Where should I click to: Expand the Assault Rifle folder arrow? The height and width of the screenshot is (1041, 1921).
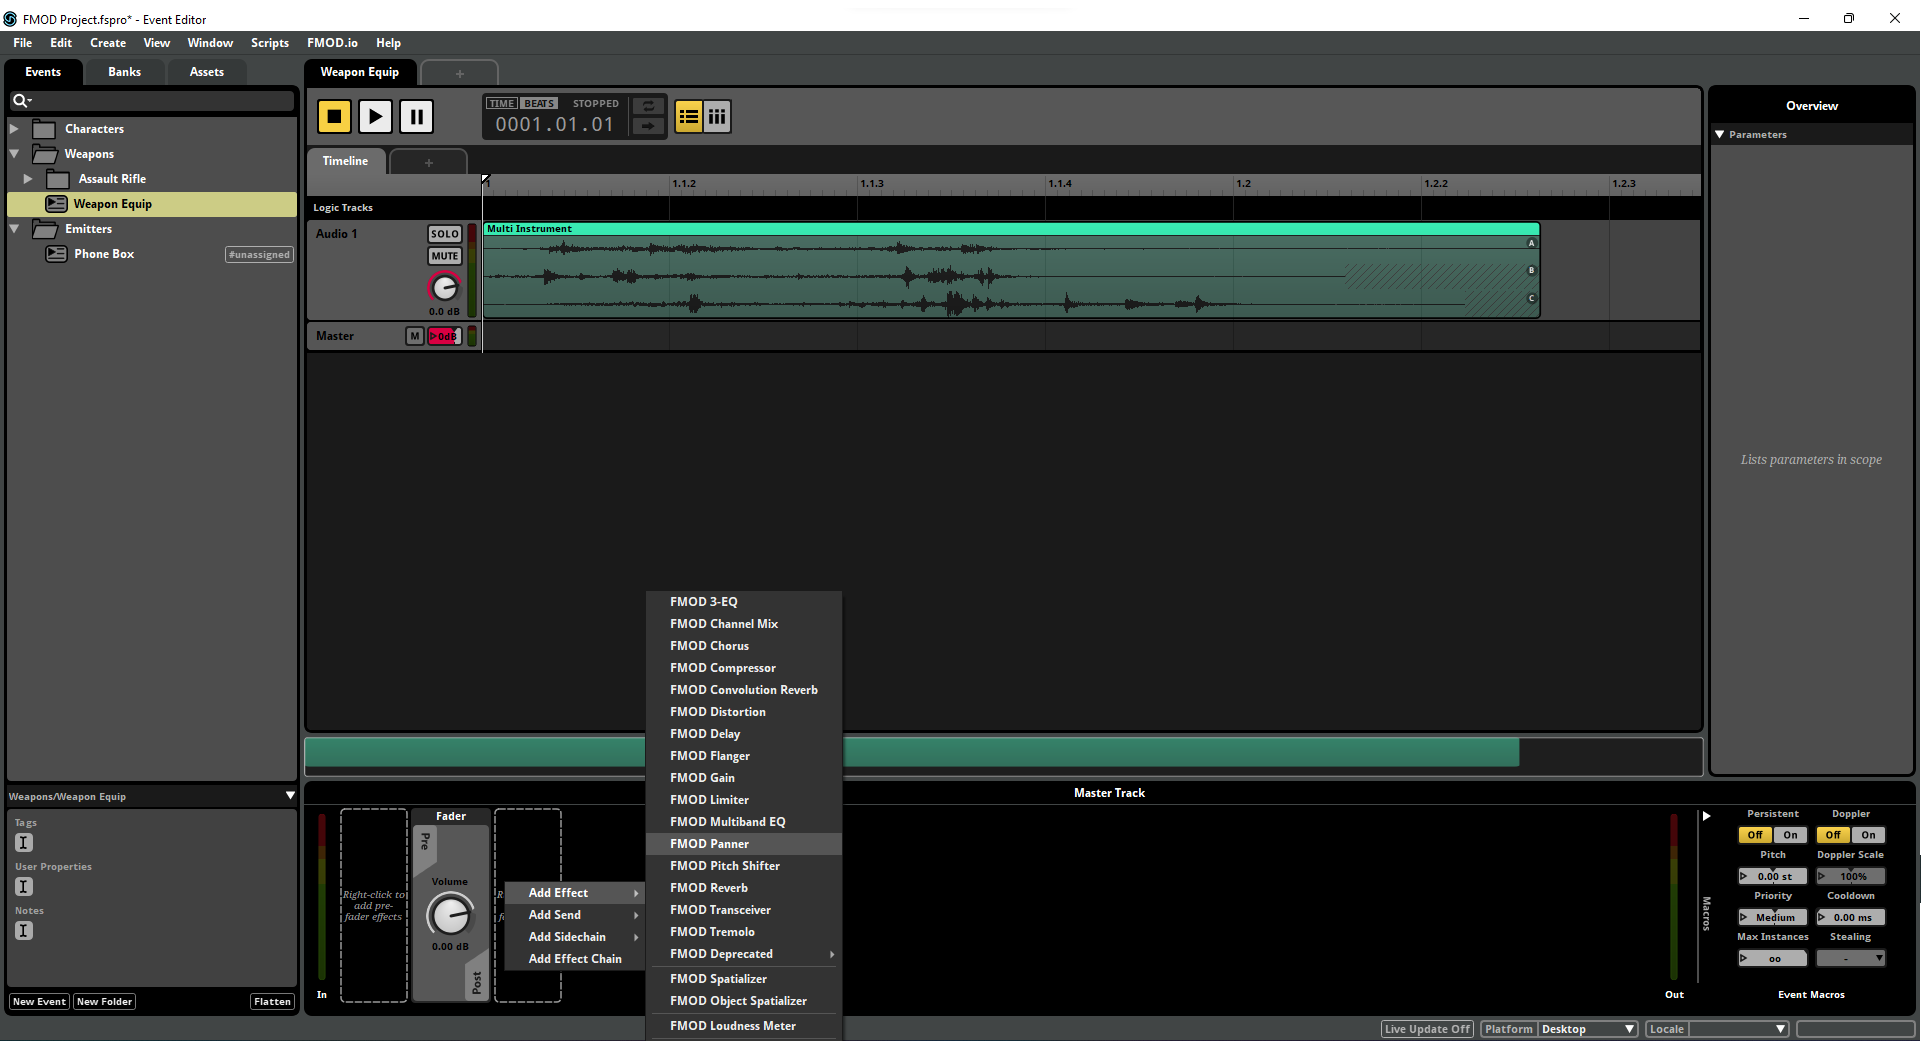click(x=28, y=179)
